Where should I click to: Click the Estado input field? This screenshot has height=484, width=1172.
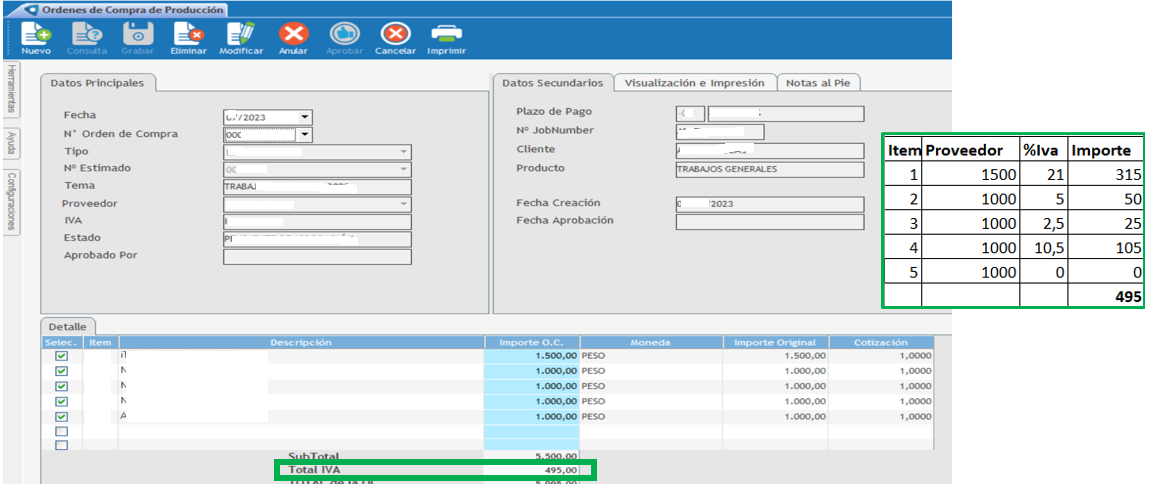point(317,239)
